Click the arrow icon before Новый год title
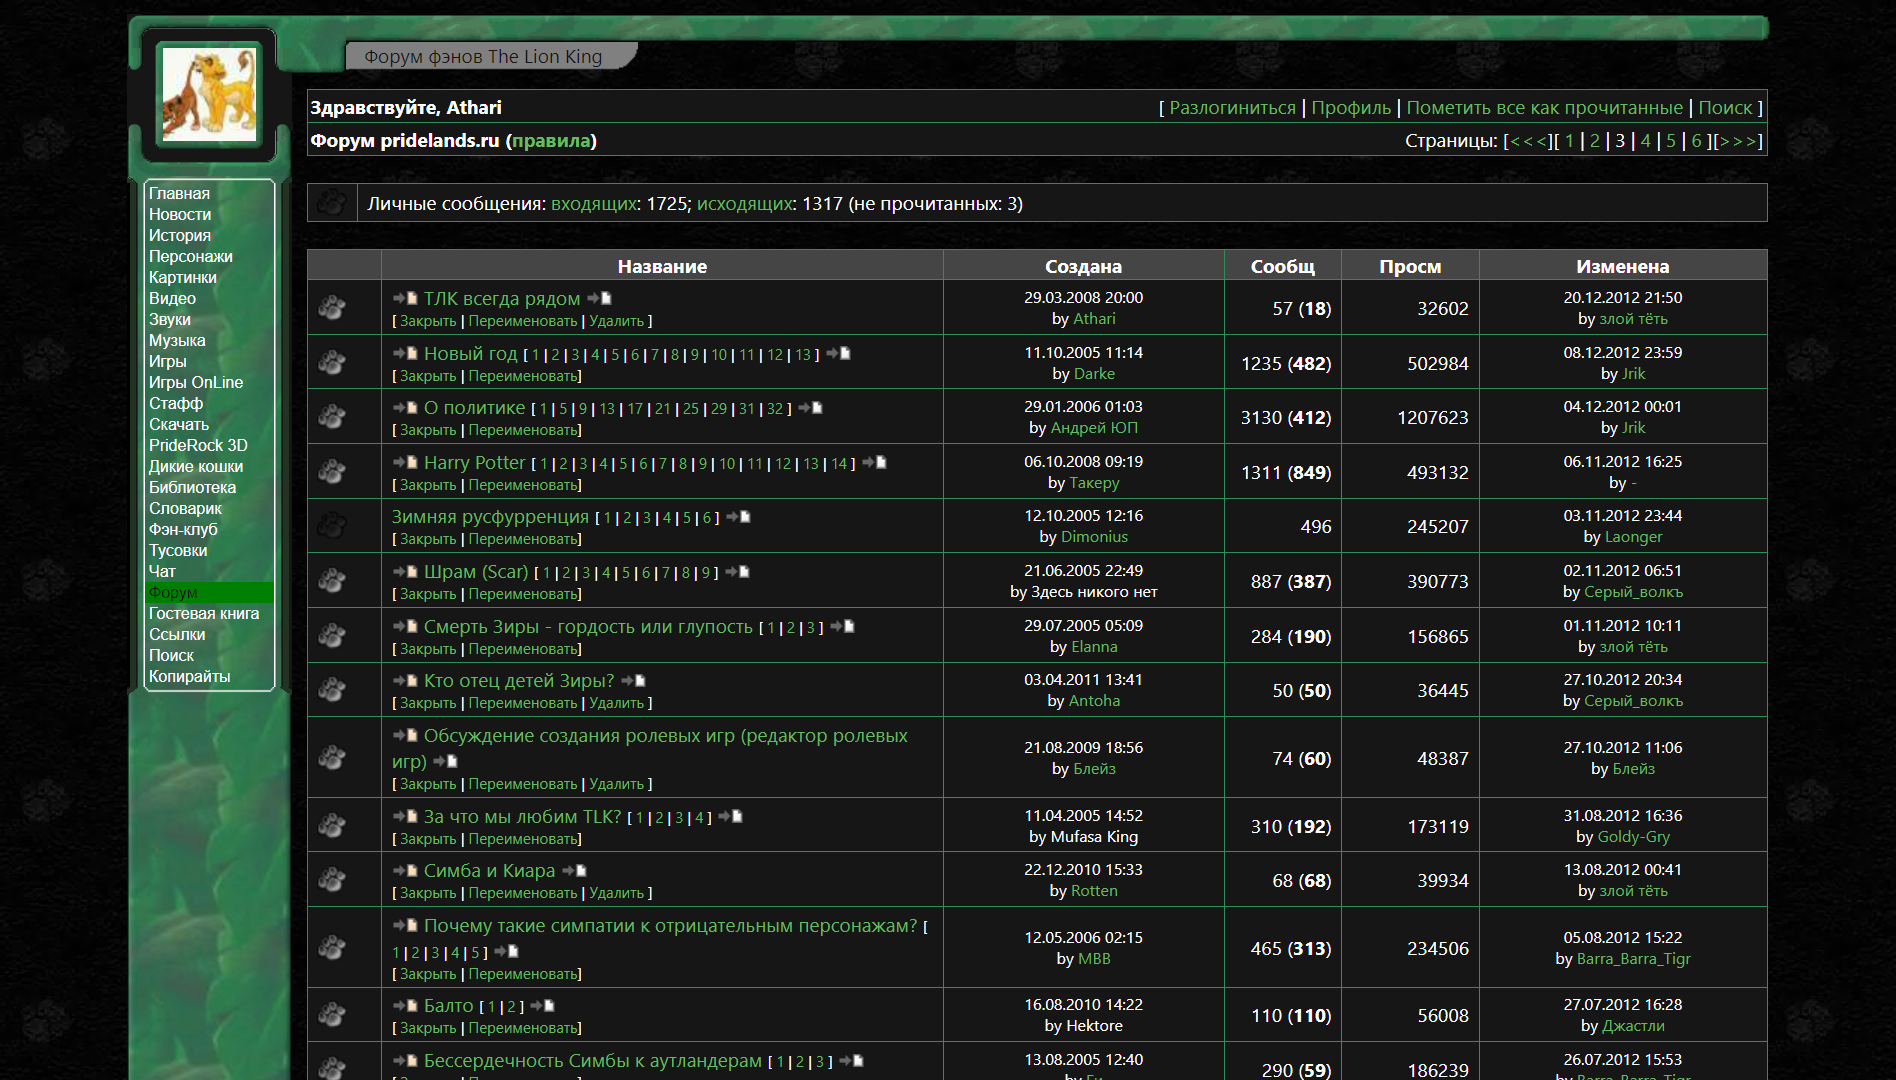The height and width of the screenshot is (1080, 1896). (x=404, y=353)
